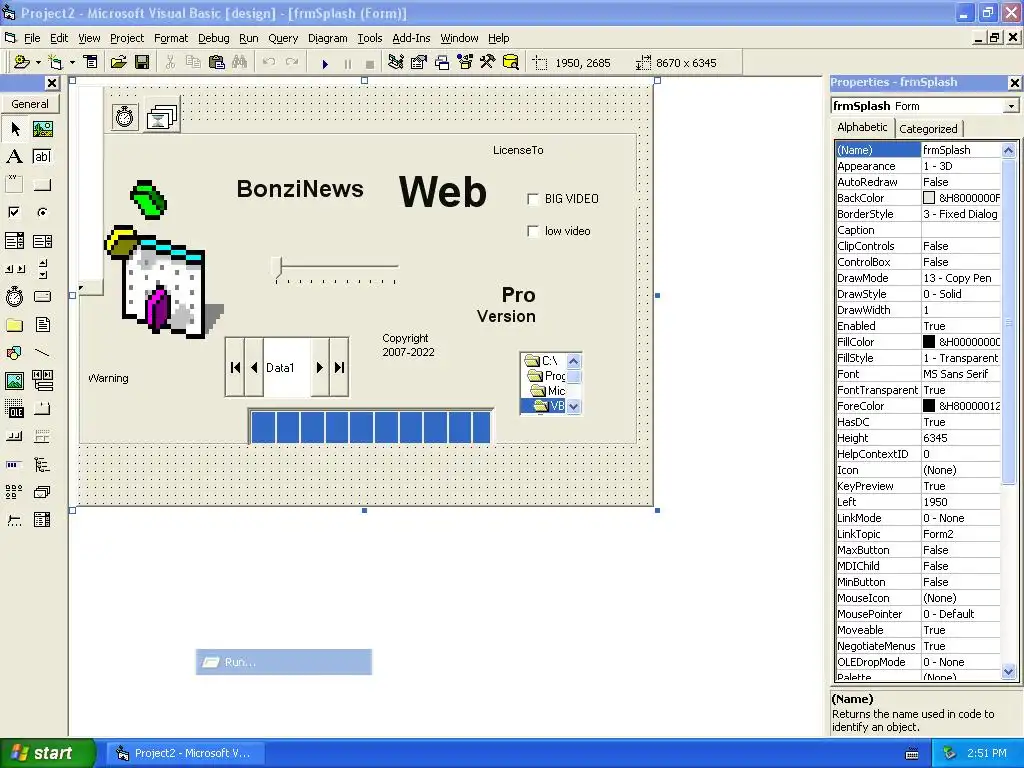Select the CommandButton tool

(x=42, y=185)
